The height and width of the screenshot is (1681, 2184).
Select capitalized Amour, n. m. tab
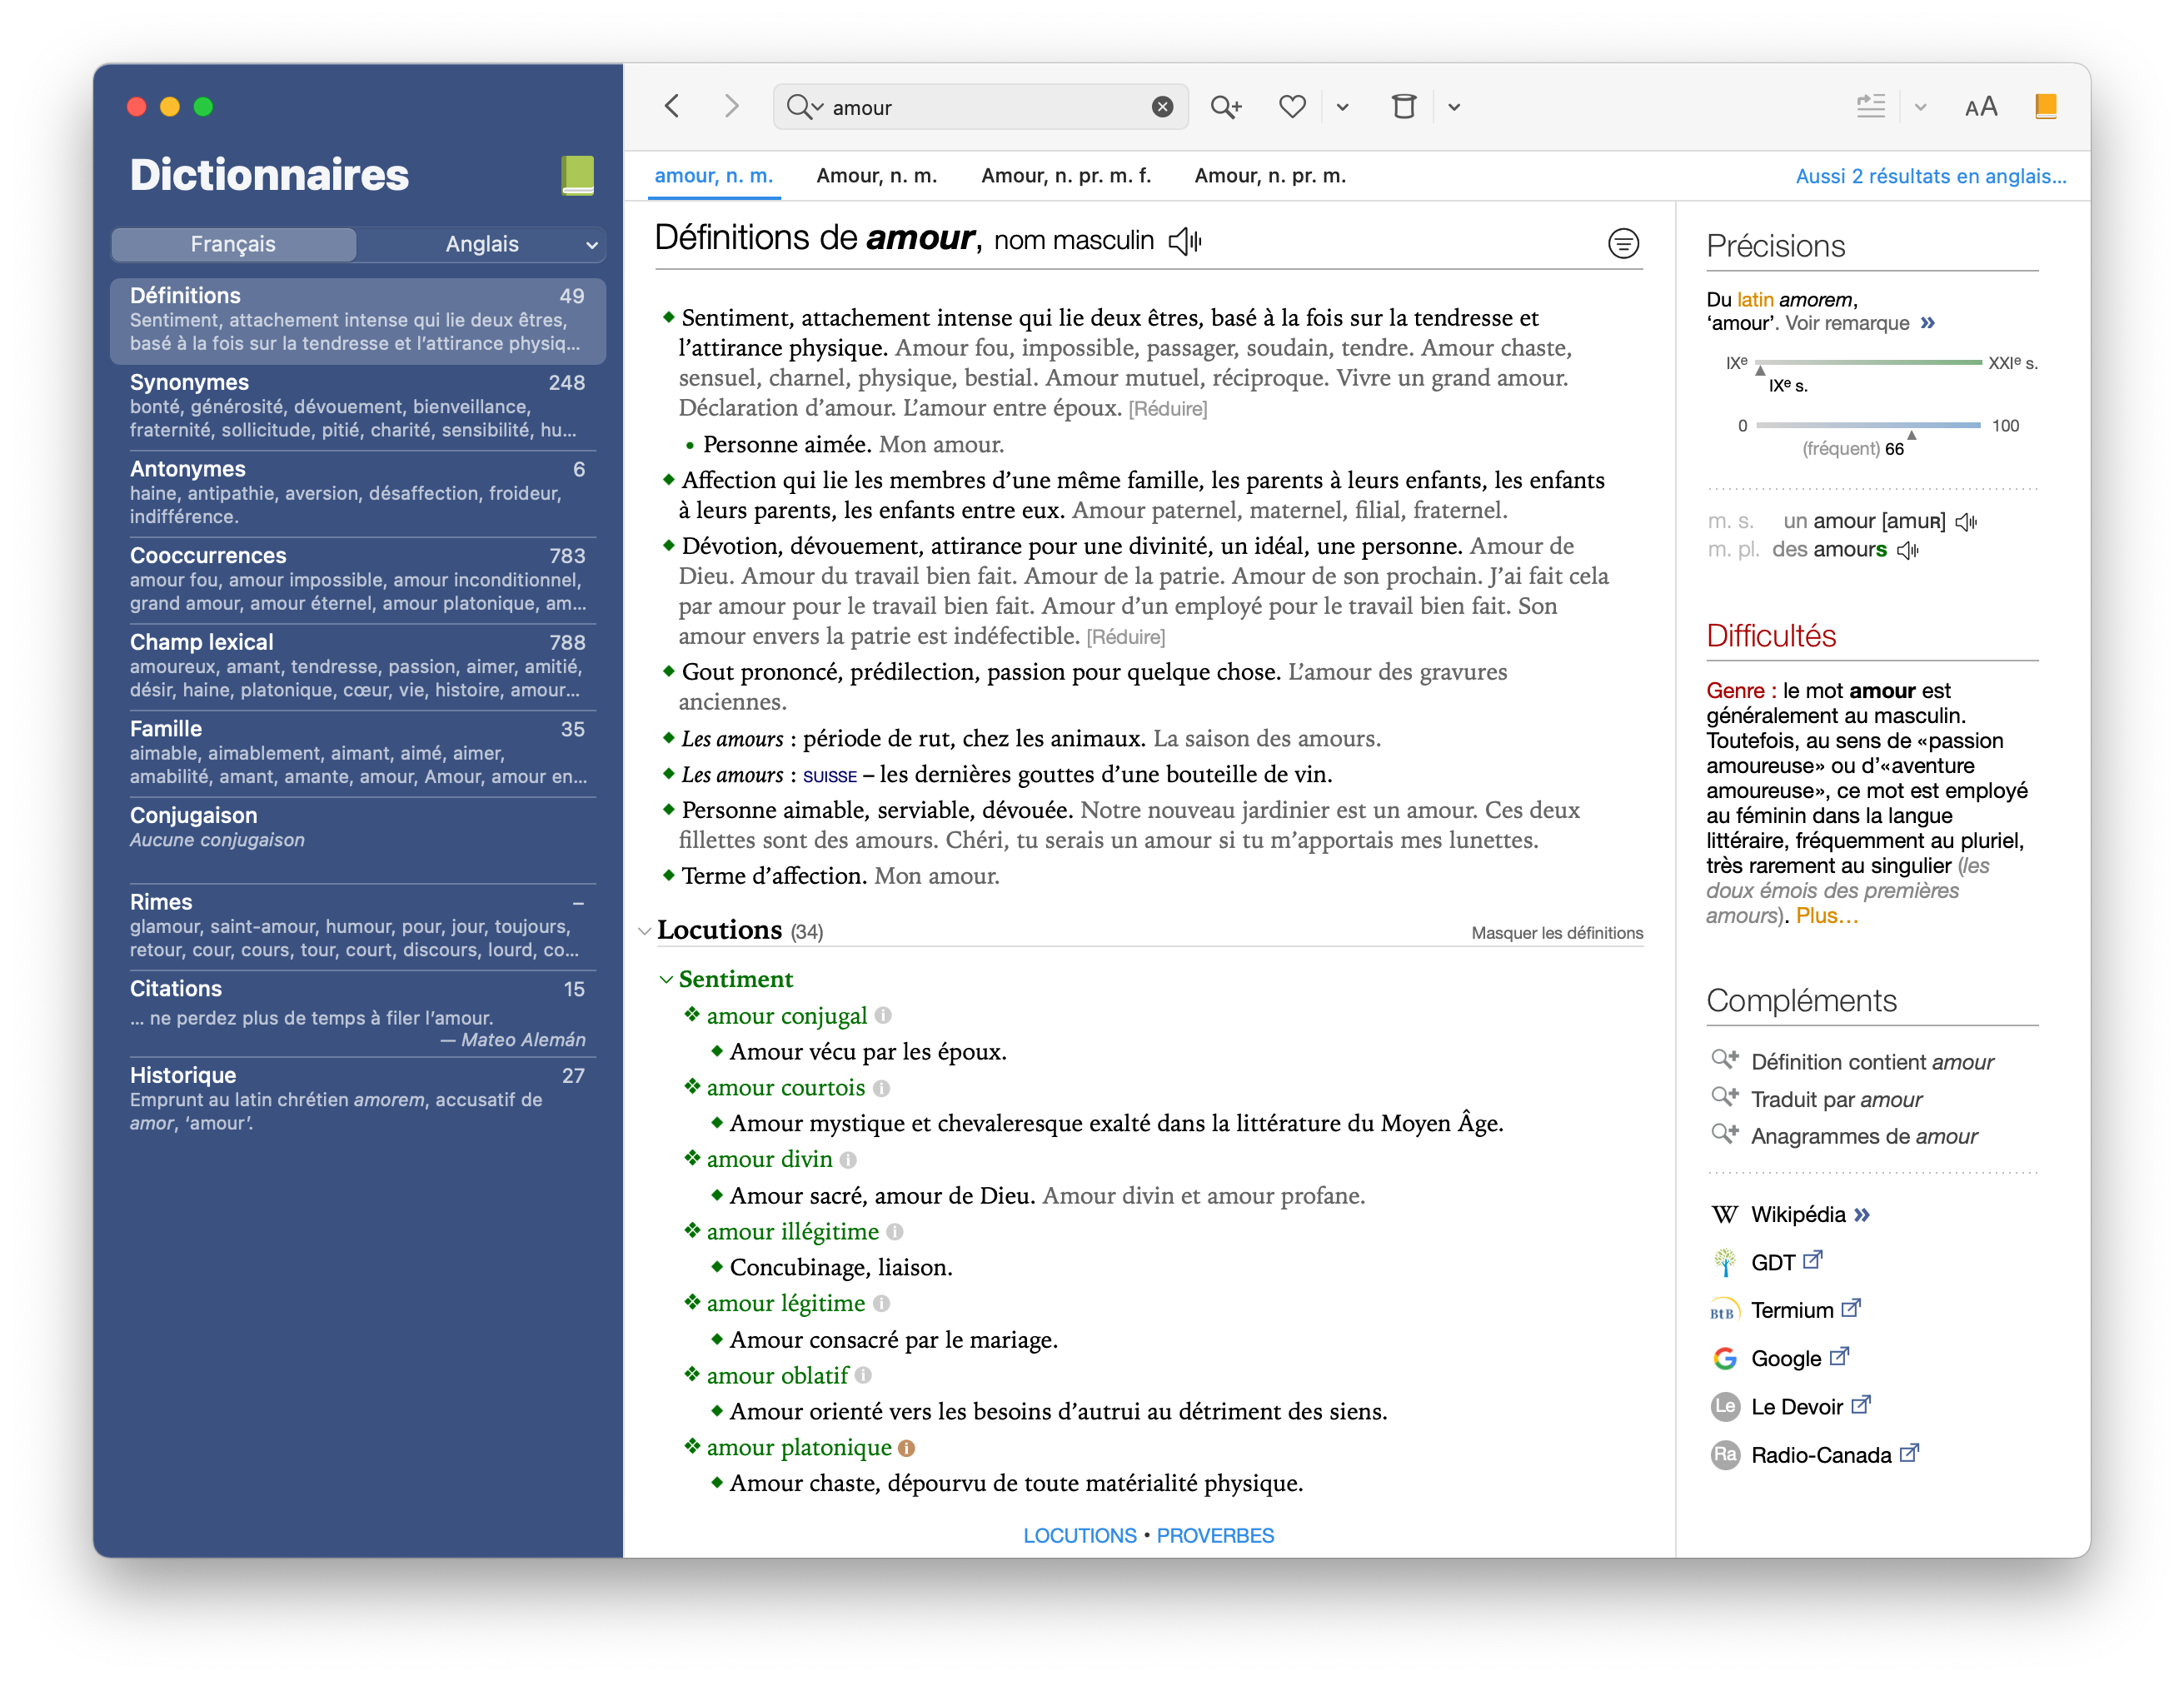click(x=876, y=176)
